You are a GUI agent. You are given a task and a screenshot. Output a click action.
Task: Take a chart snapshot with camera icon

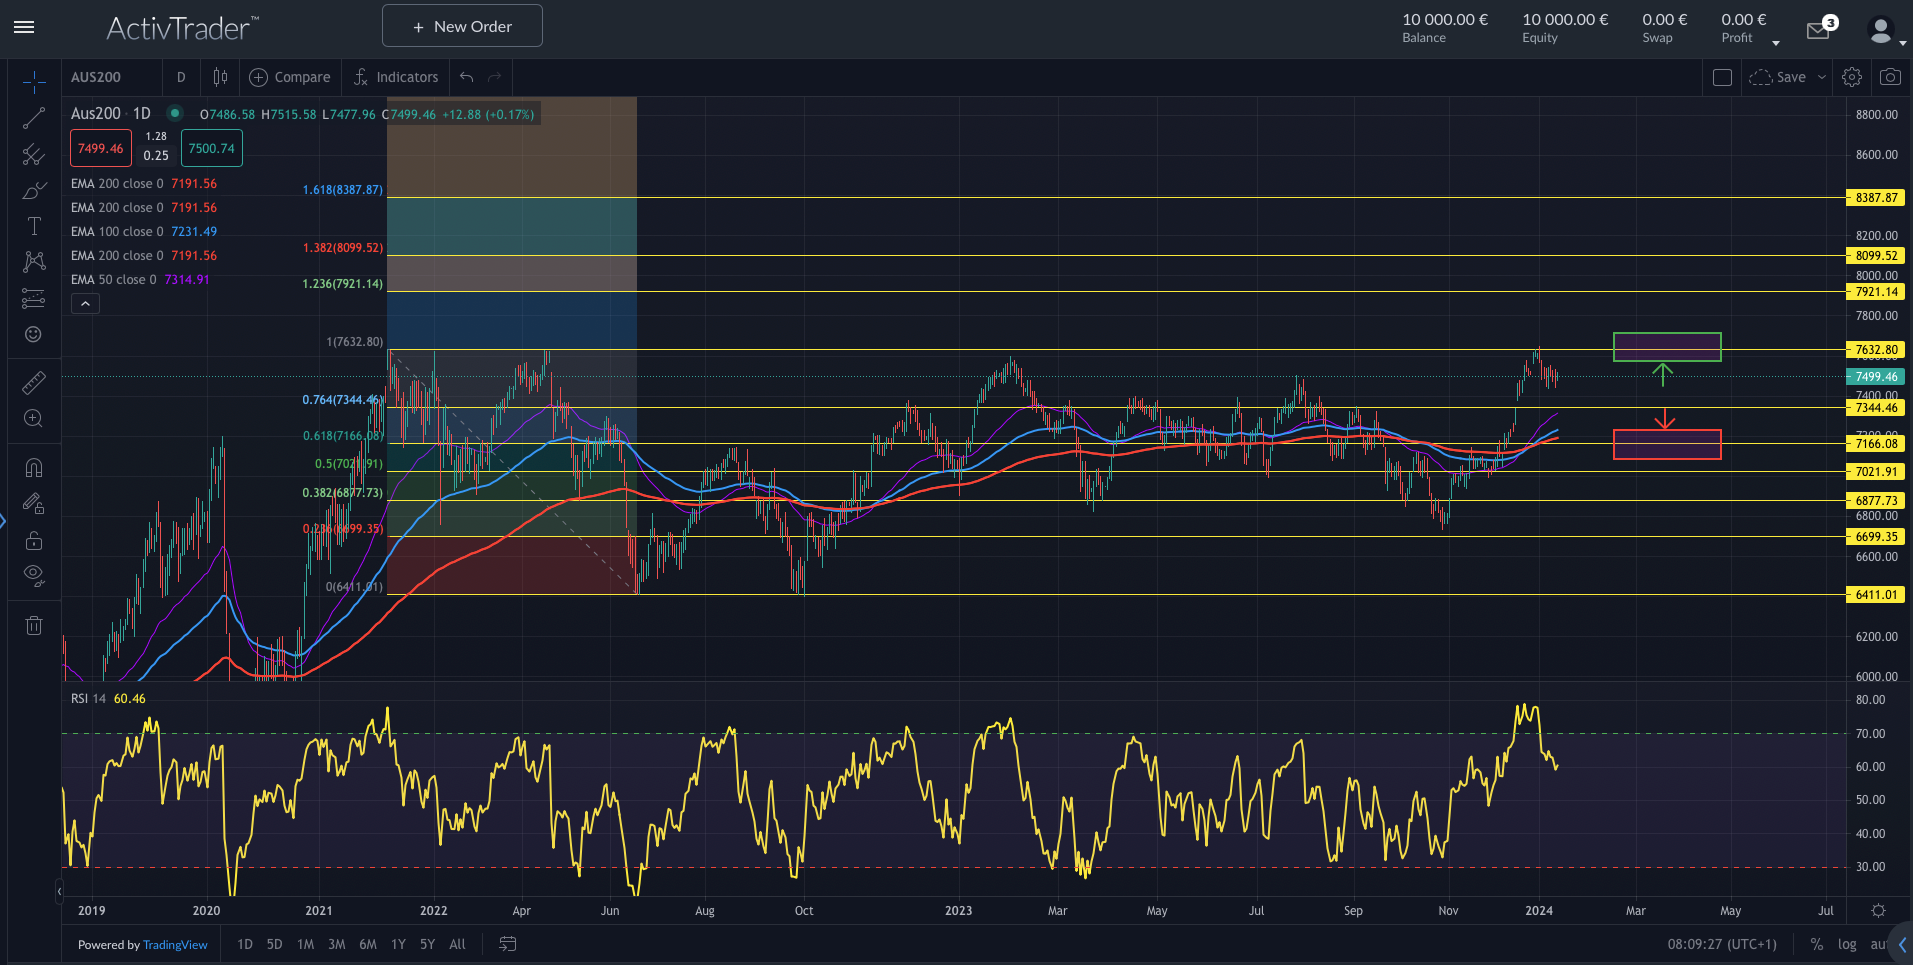(x=1890, y=77)
